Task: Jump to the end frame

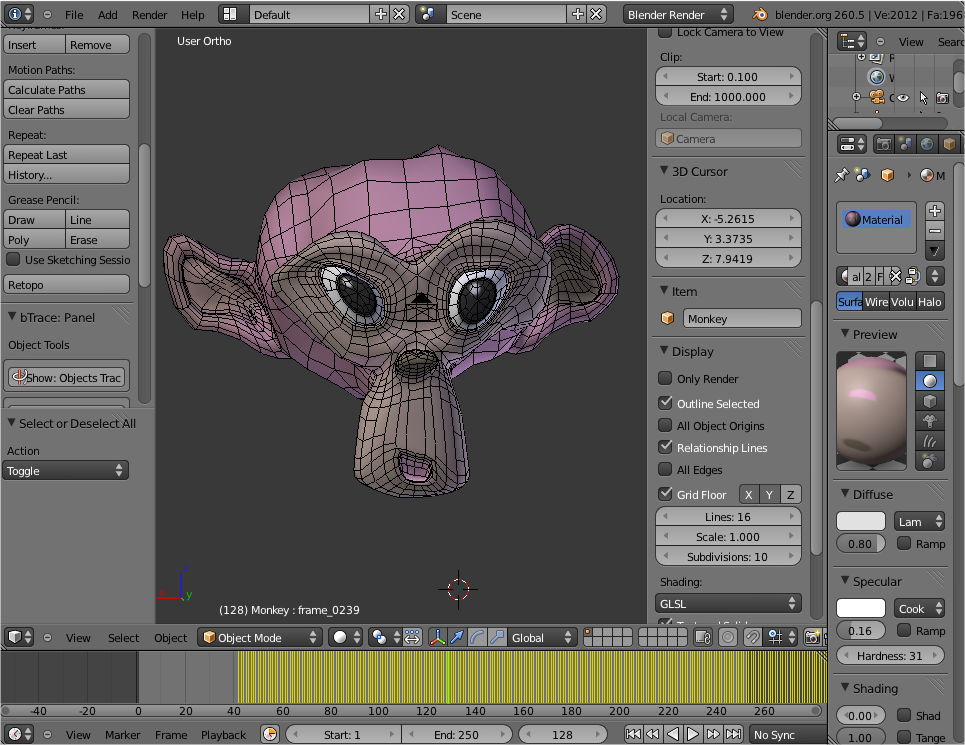Action: (735, 735)
